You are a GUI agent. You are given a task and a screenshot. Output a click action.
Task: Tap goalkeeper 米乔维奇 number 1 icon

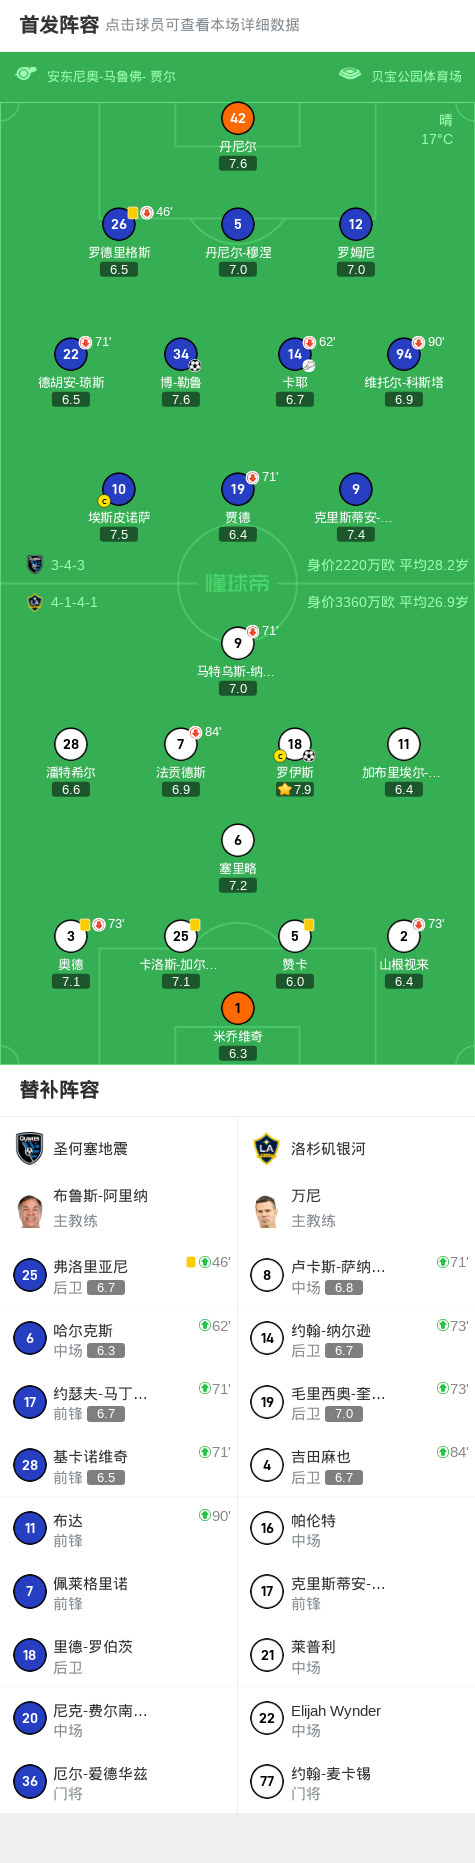[238, 1008]
